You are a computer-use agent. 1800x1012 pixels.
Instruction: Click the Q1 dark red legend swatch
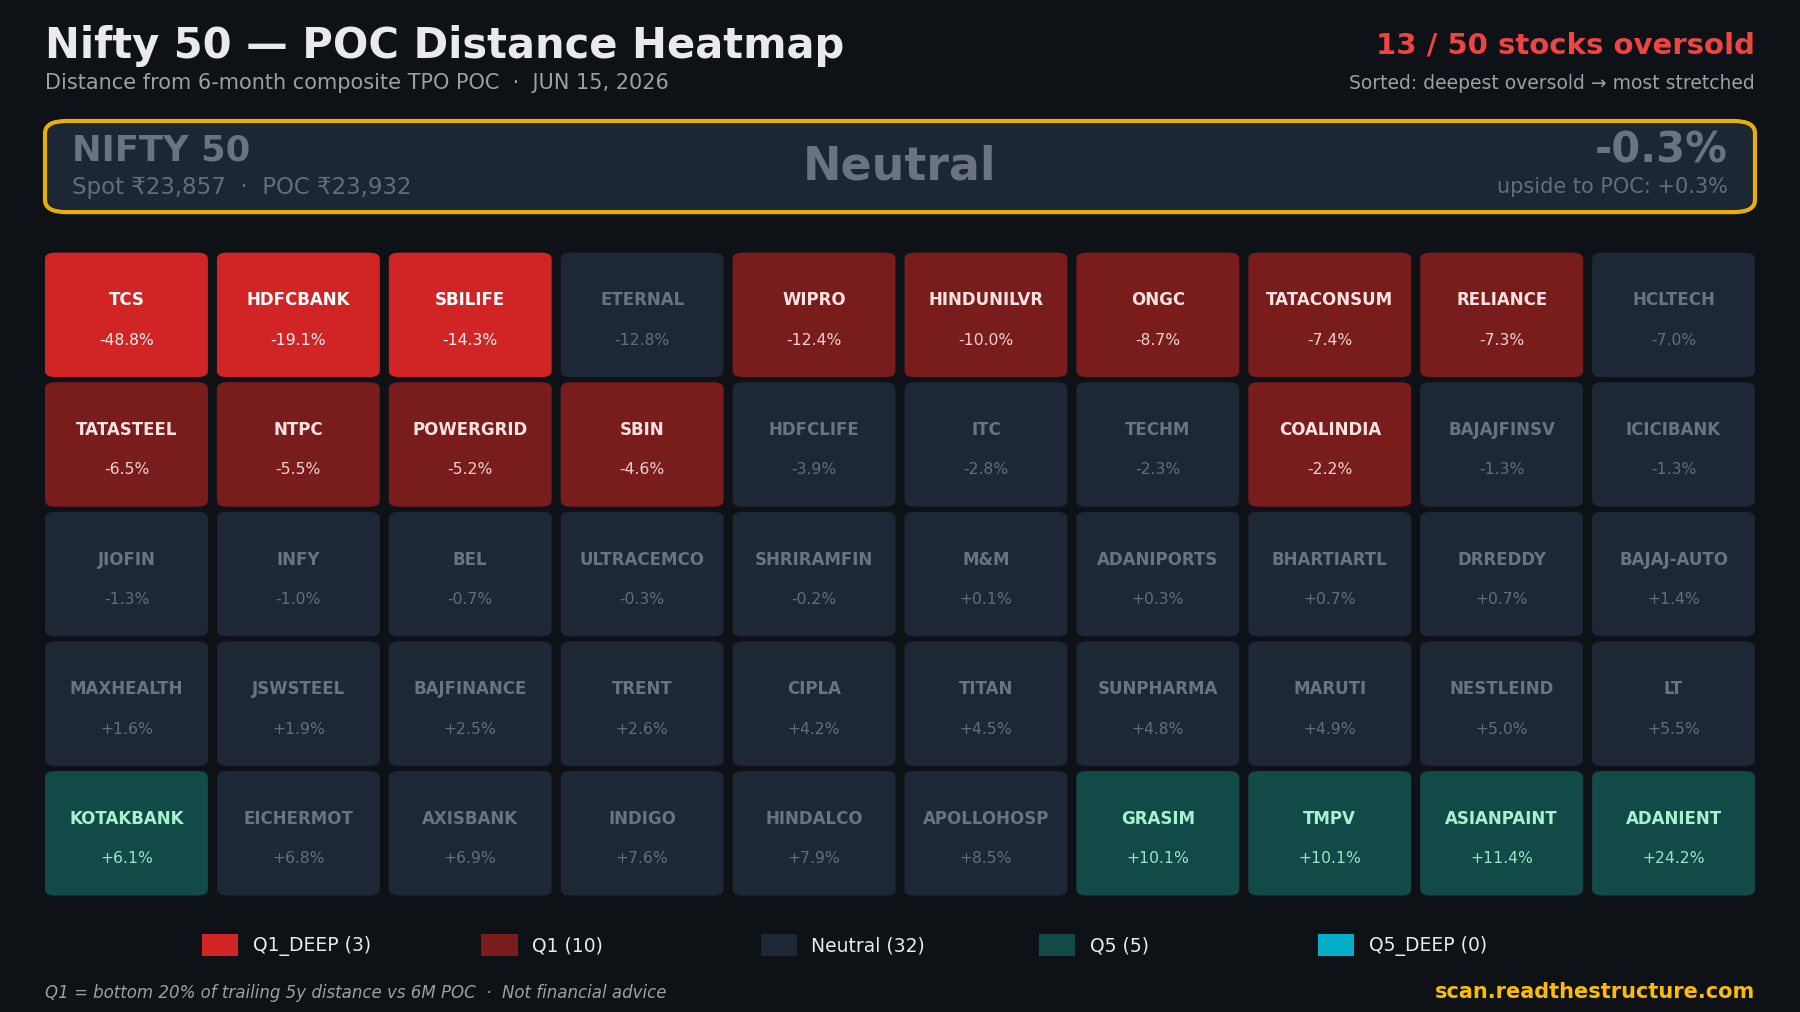[x=499, y=945]
